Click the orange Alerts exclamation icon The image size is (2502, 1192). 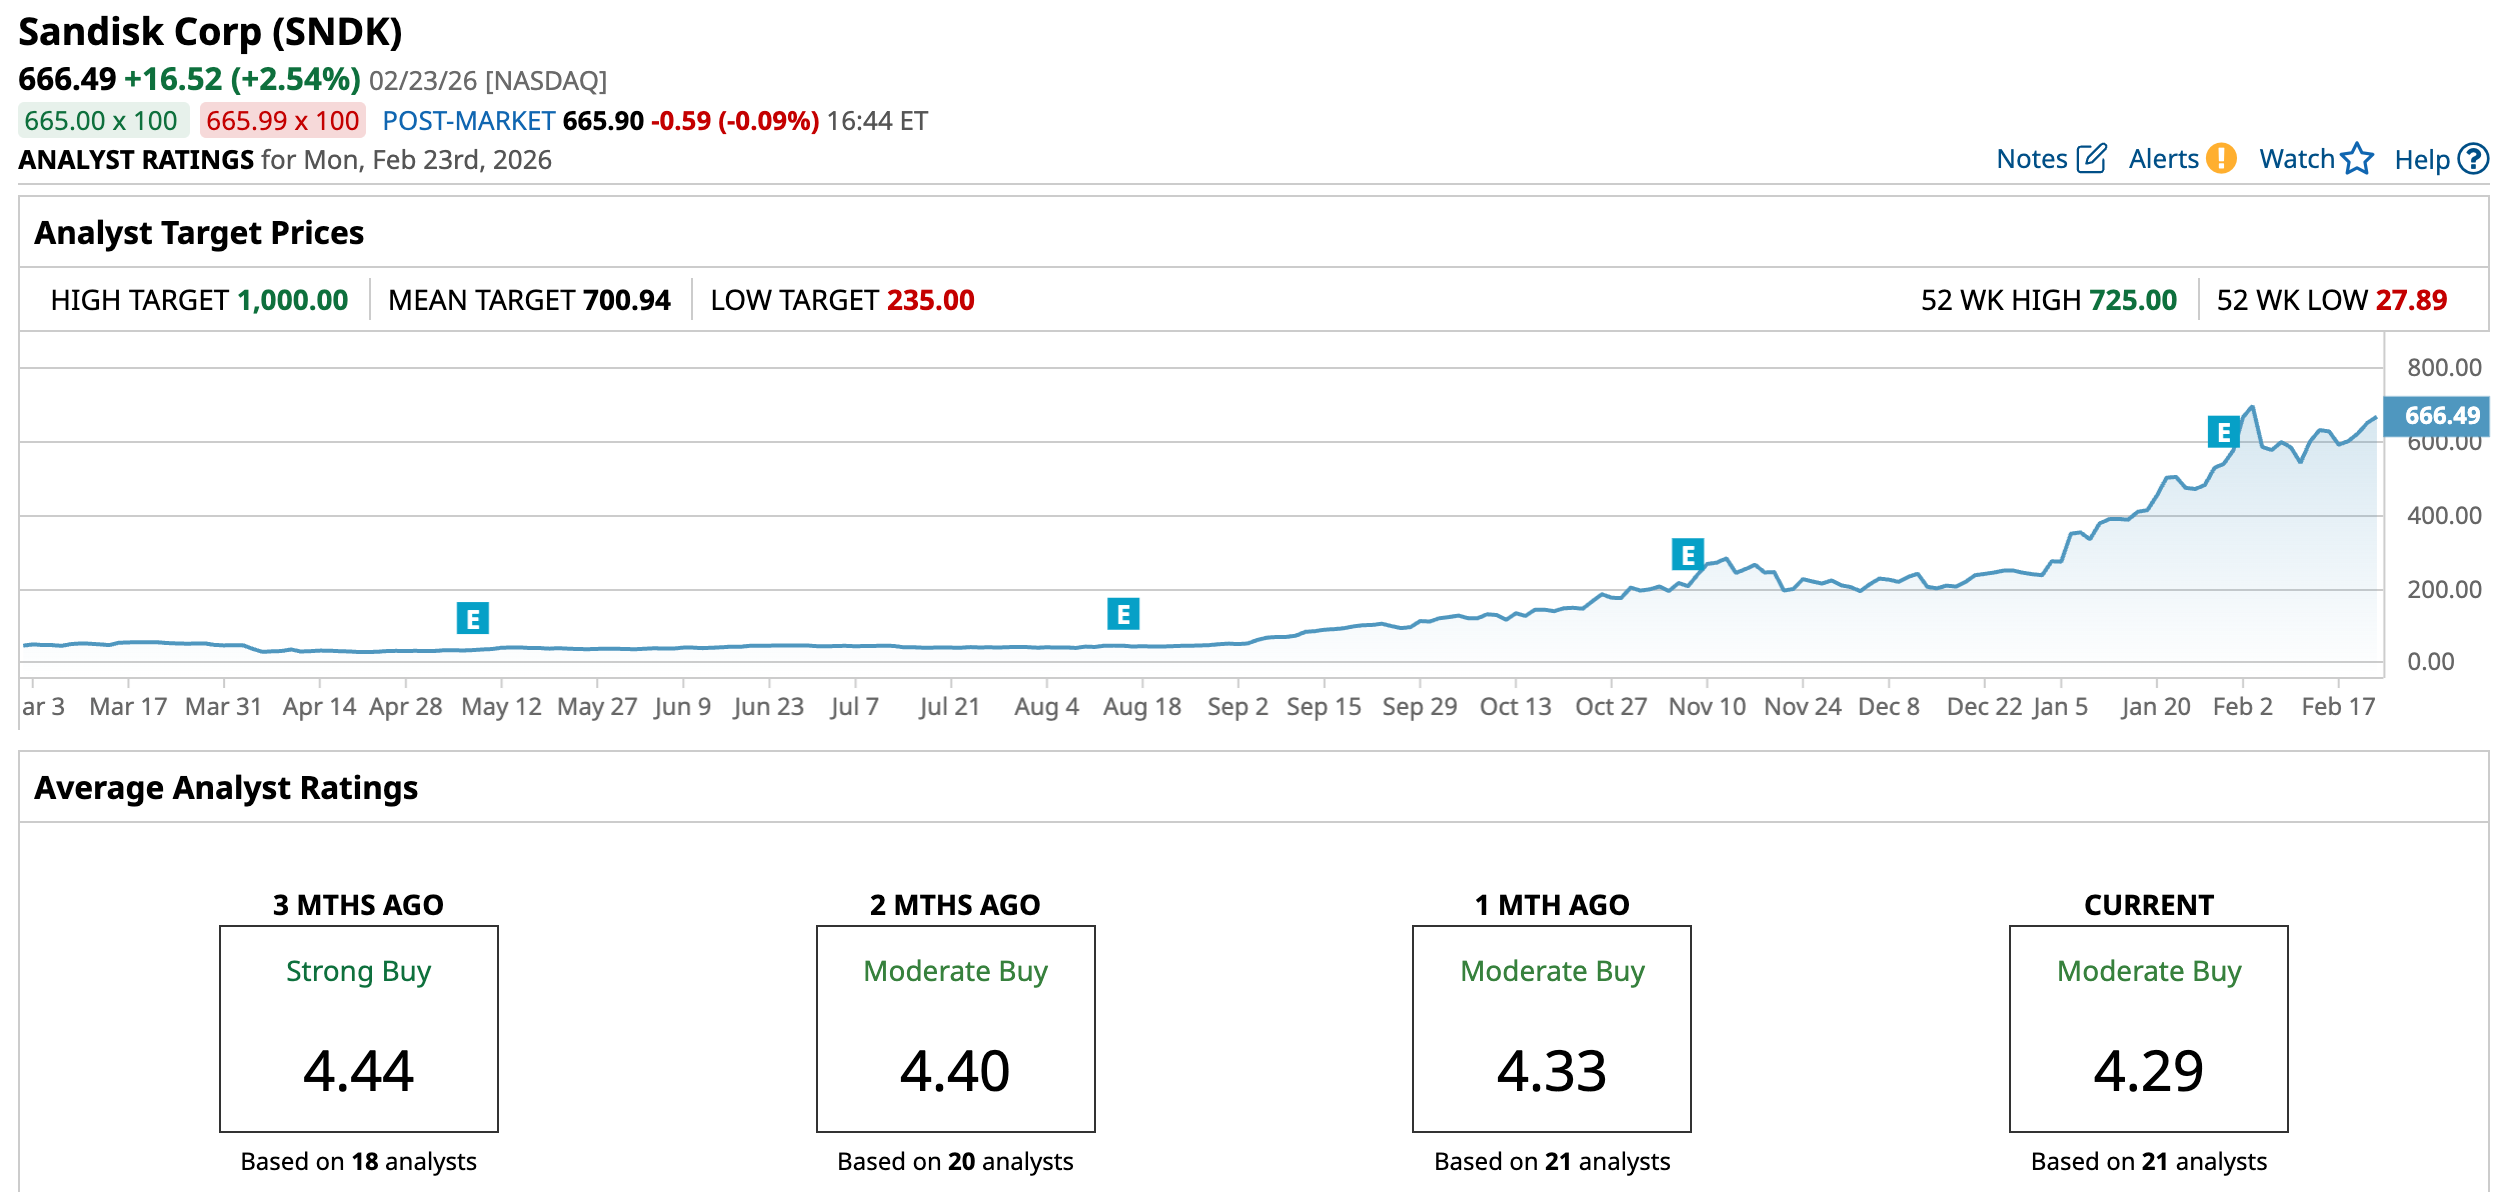point(2221,159)
